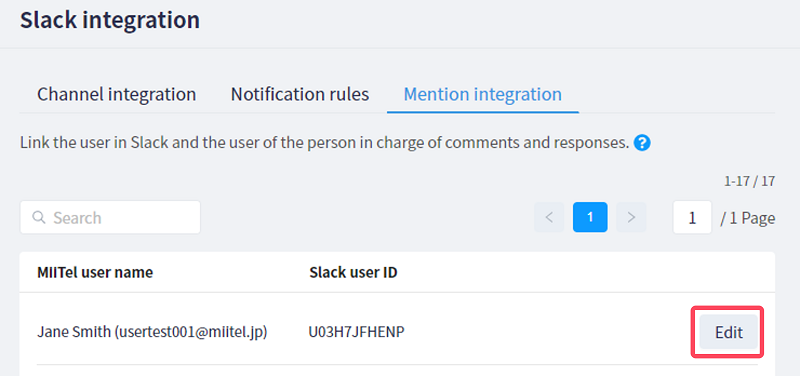Go to previous page arrow
The width and height of the screenshot is (800, 376).
549,217
